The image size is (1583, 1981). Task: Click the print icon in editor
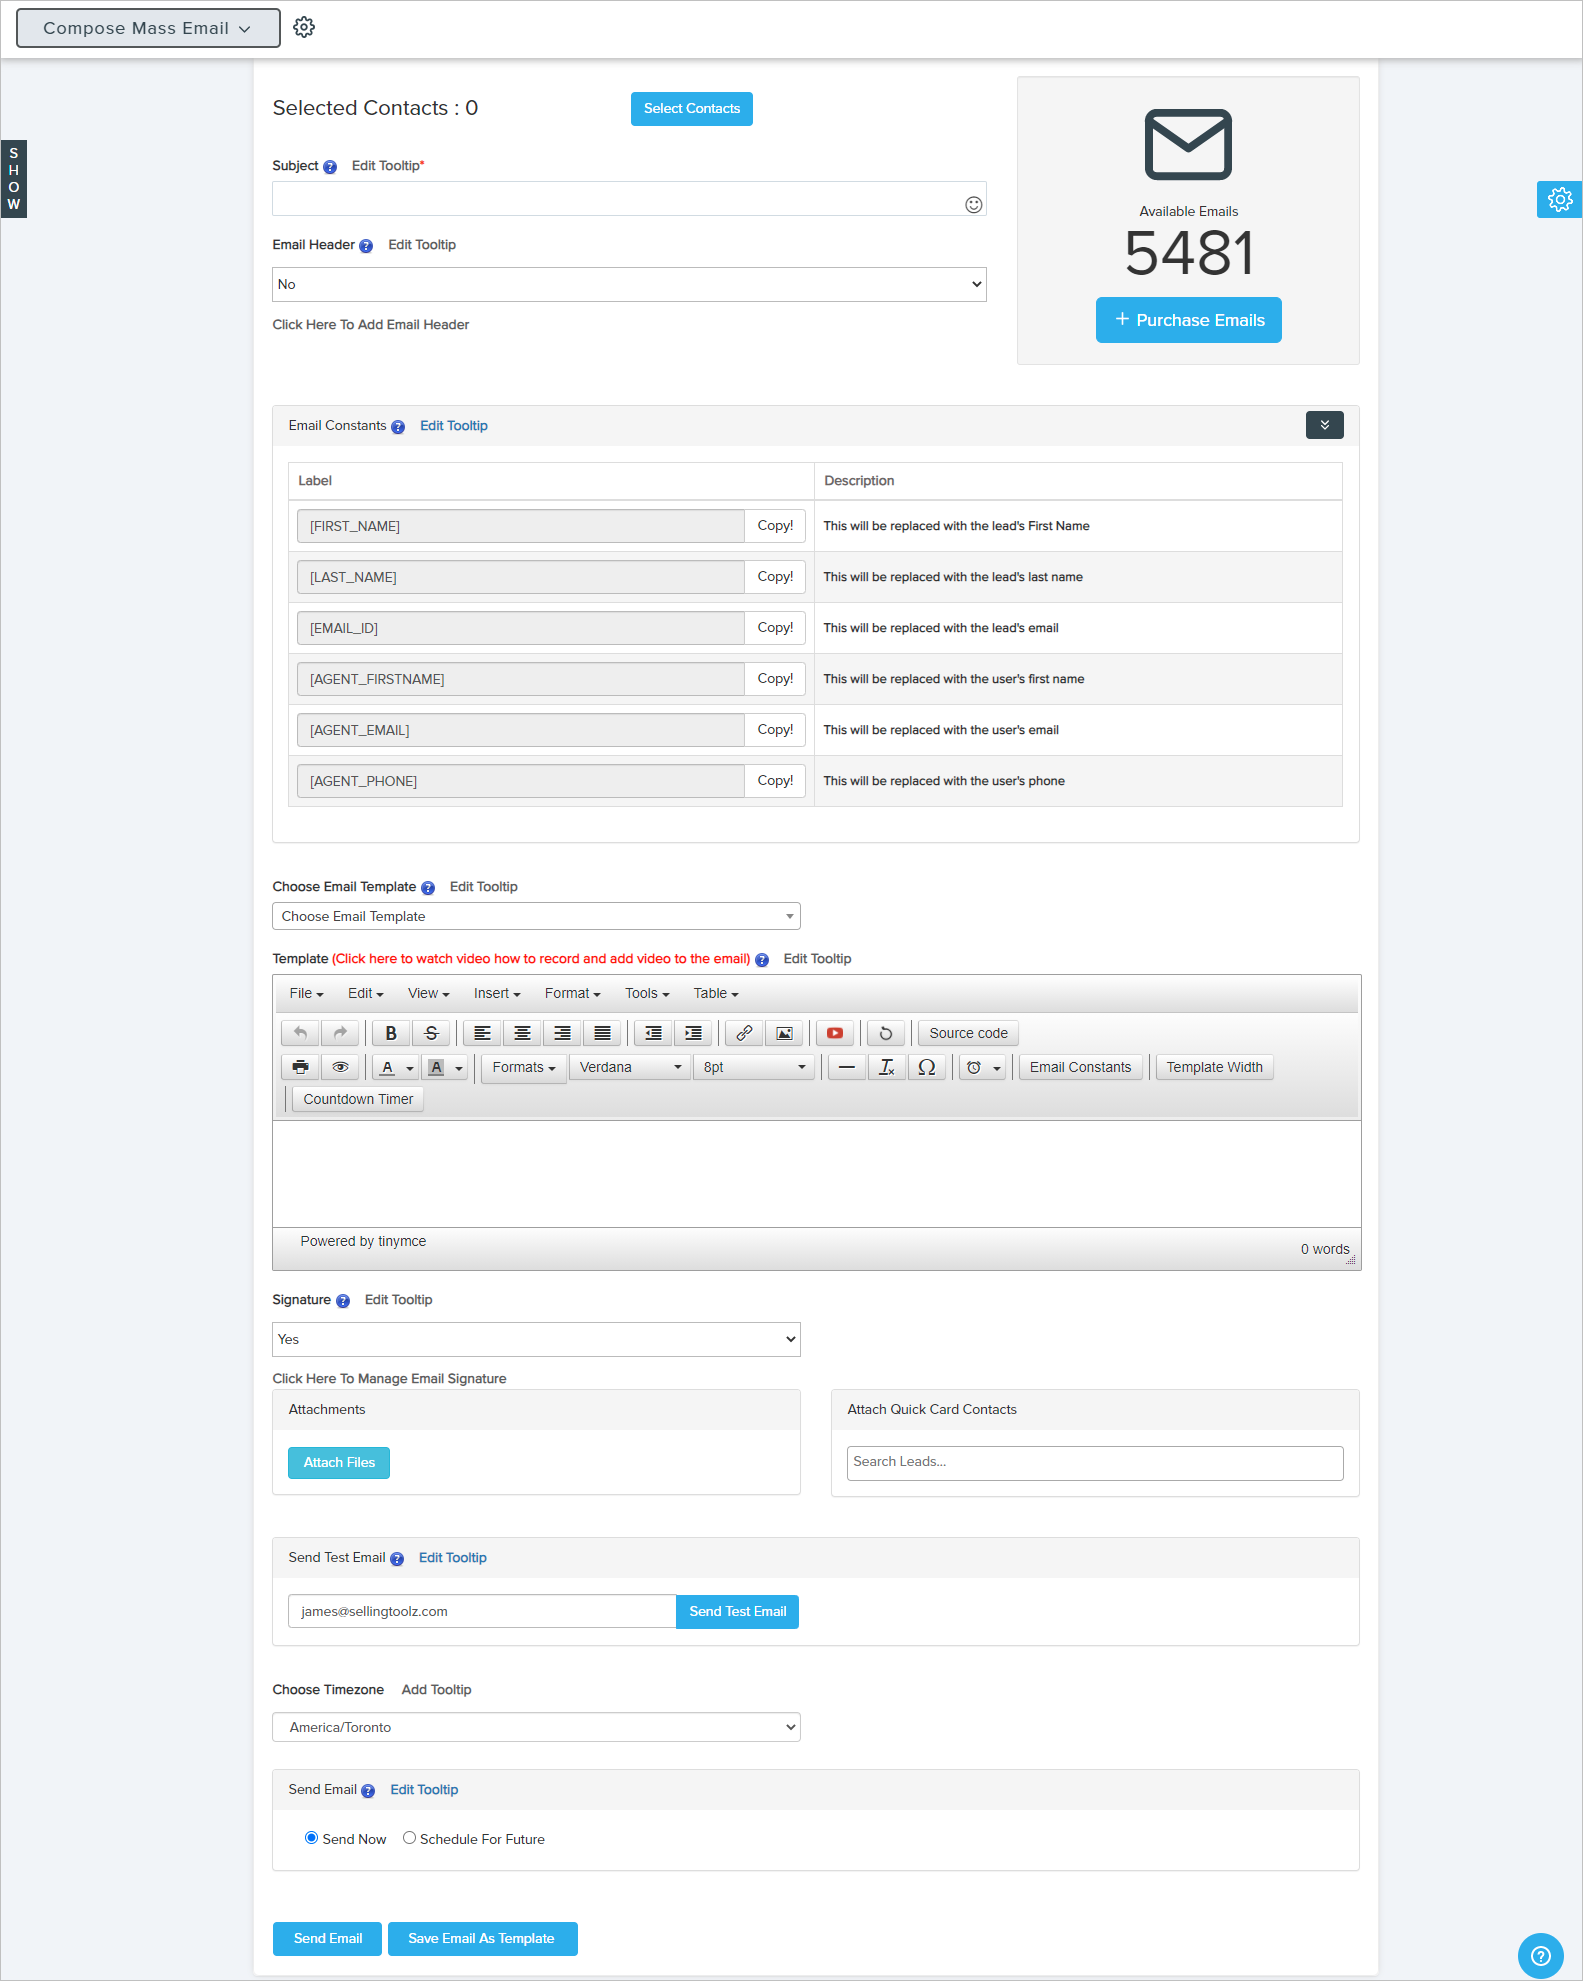(300, 1067)
